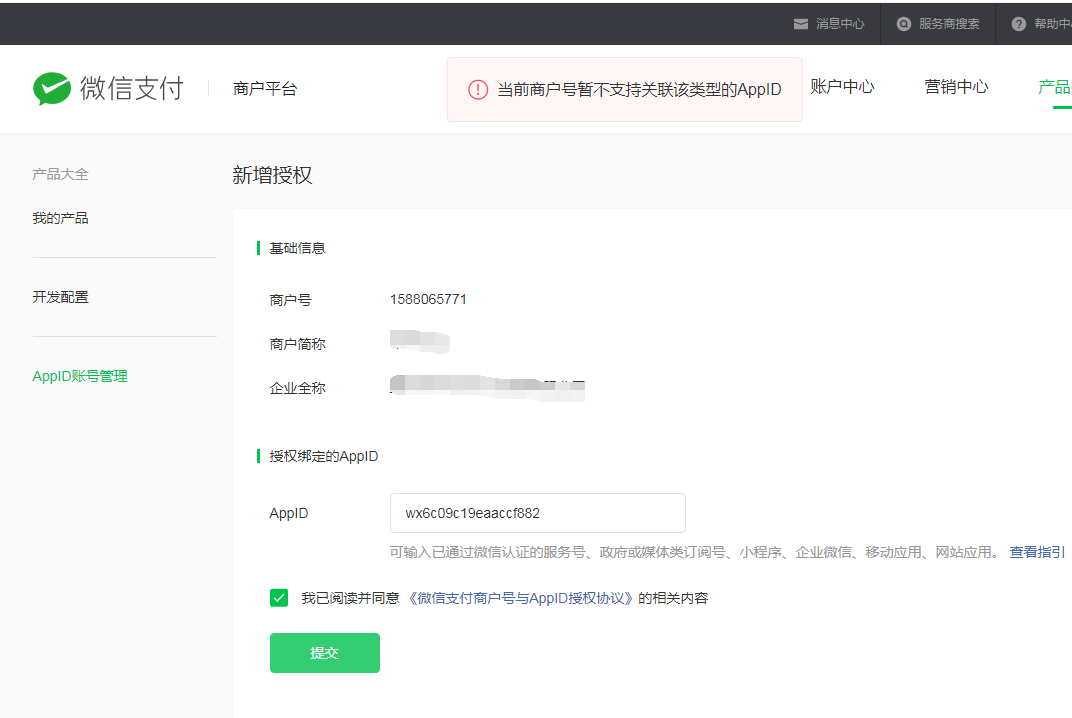1072x718 pixels.
Task: Click error message 当前商户号暂不支持关联该类型的AppID
Action: 639,90
